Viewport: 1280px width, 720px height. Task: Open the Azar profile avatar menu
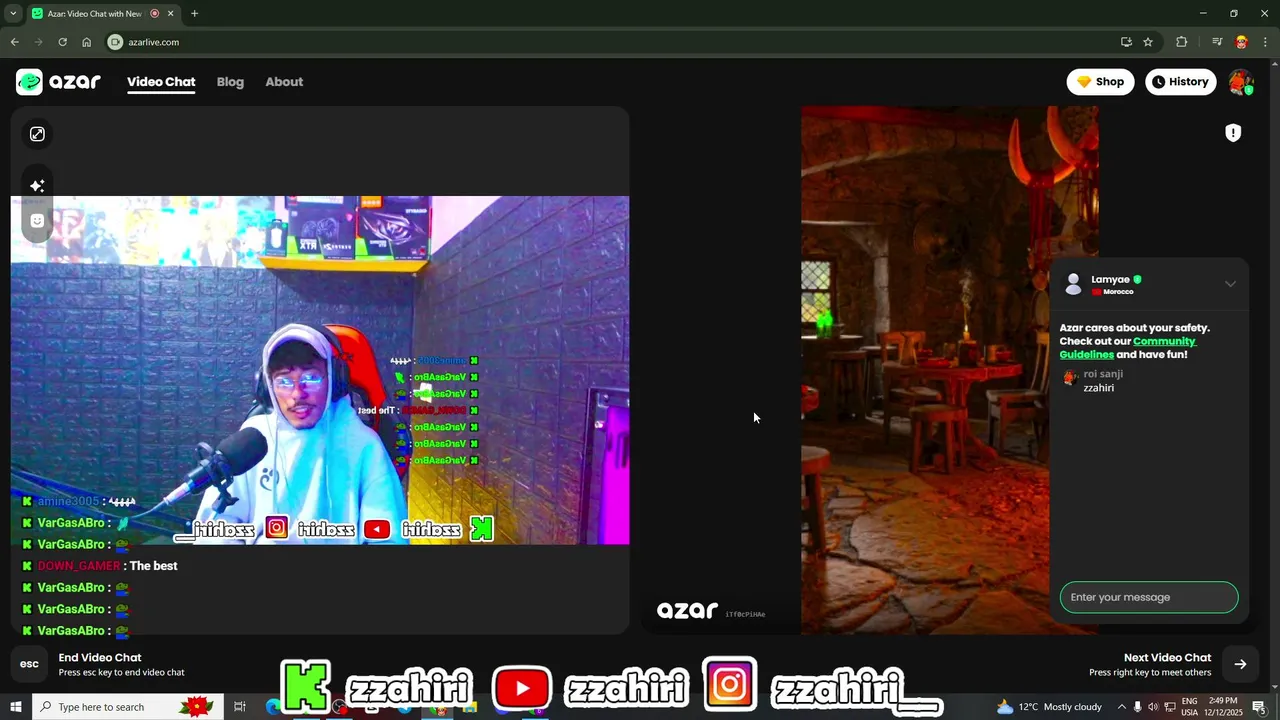1241,82
